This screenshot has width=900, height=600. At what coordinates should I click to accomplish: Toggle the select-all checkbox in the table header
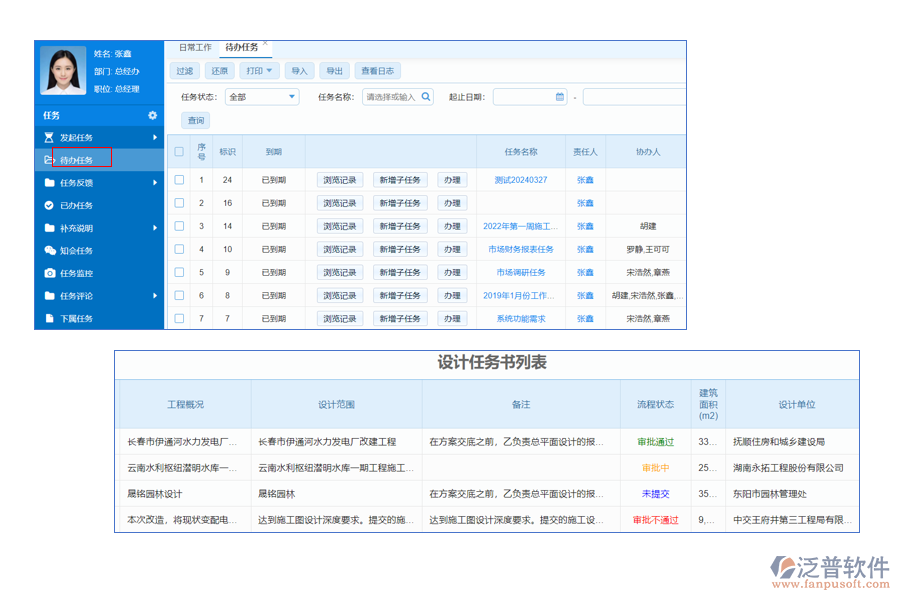pyautogui.click(x=179, y=152)
